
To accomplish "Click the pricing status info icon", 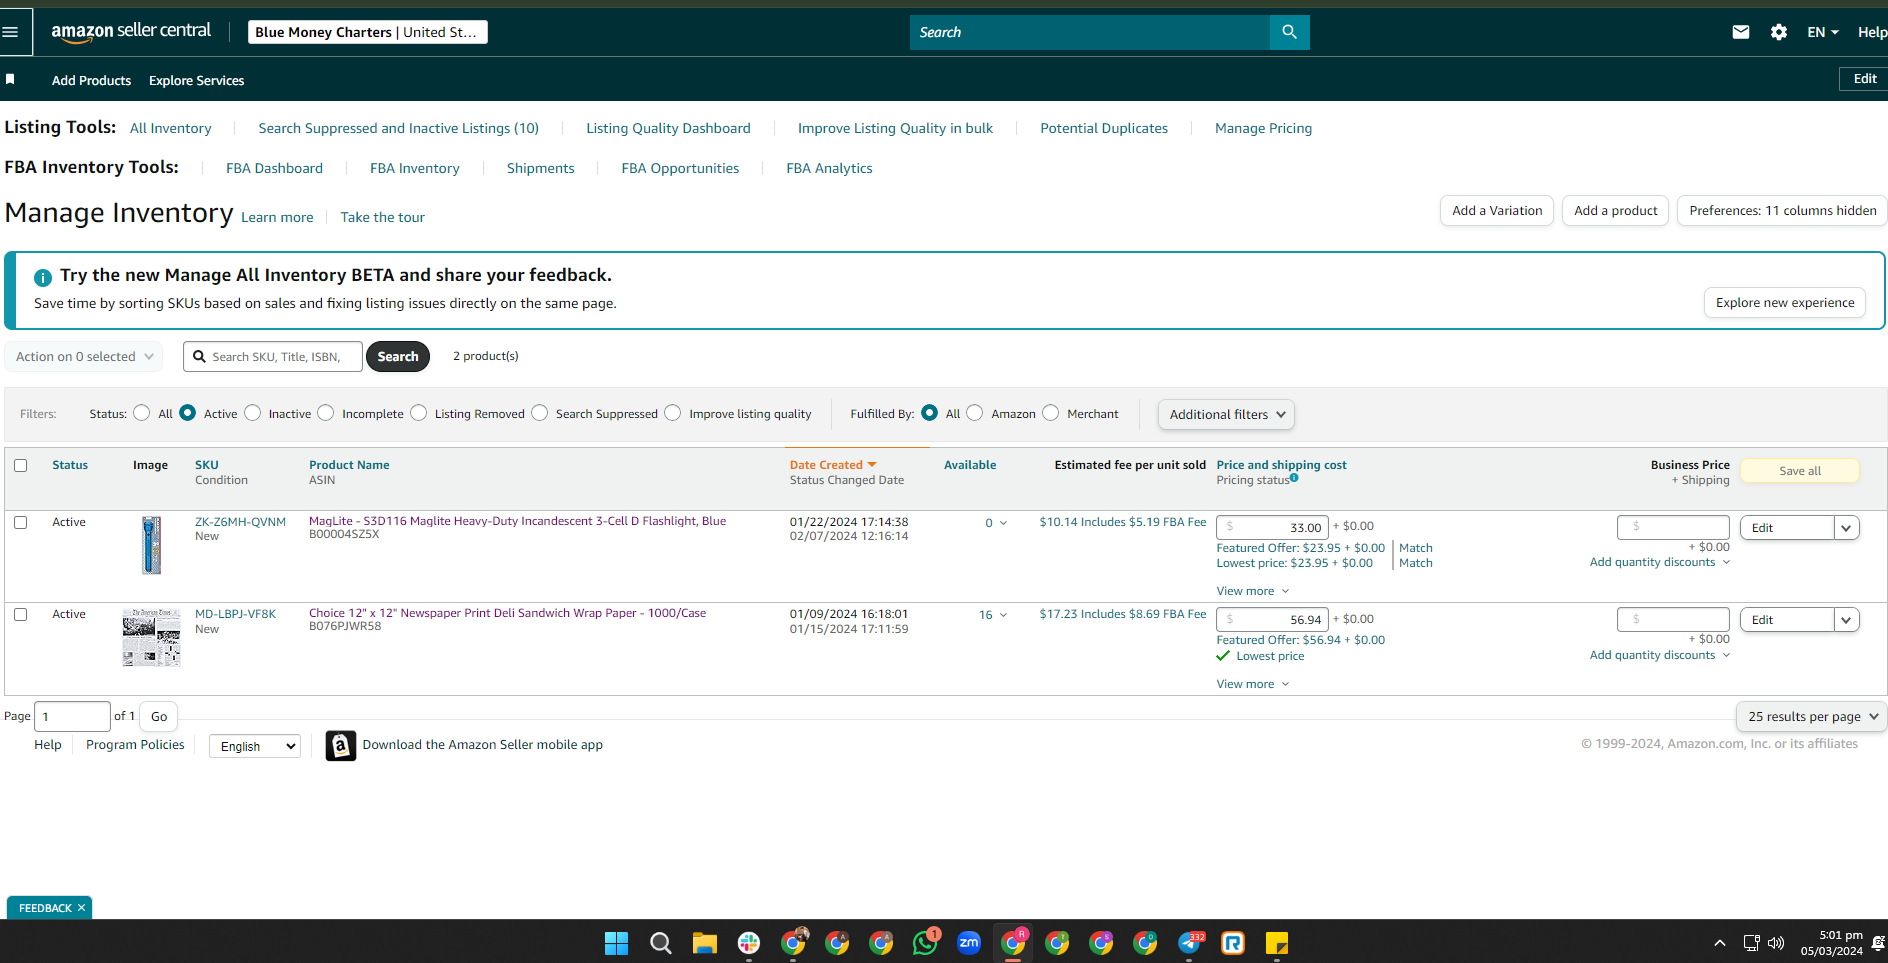I will [1294, 478].
